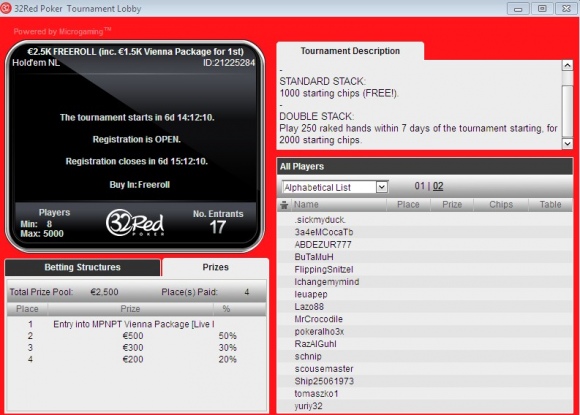Click the Alphabetical List dropdown arrow

(382, 187)
